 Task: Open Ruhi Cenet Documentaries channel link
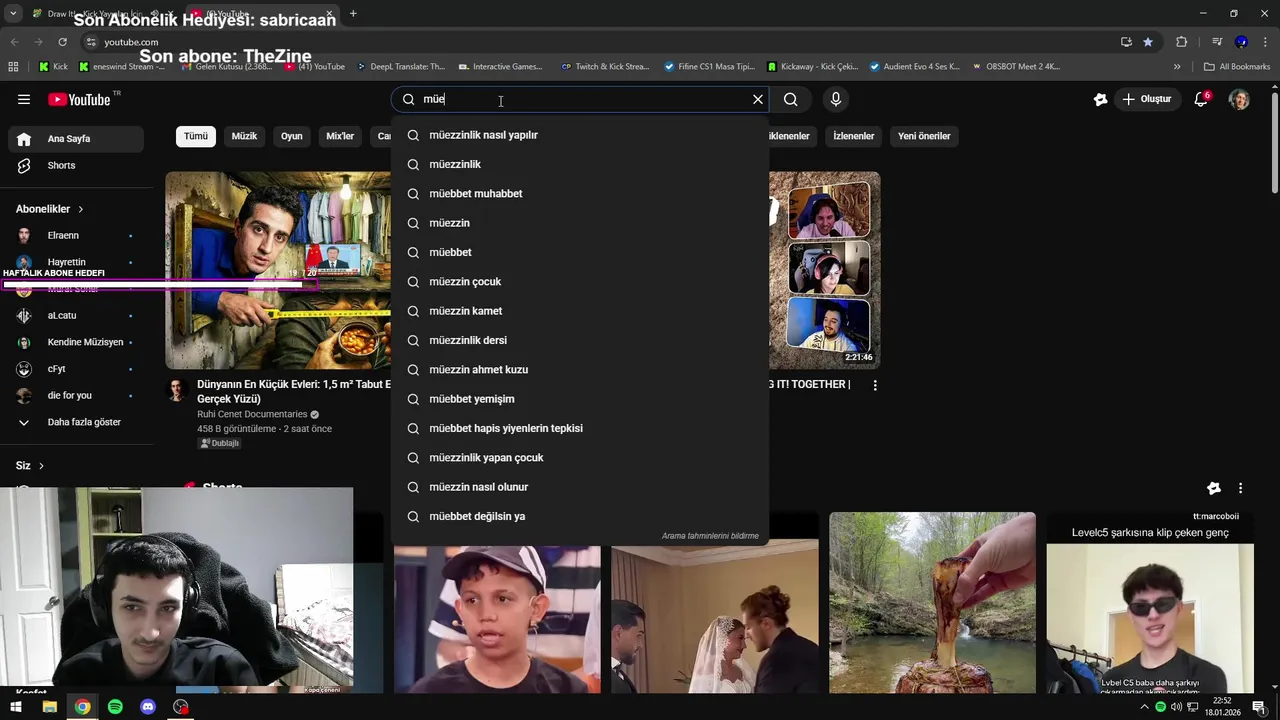point(252,414)
